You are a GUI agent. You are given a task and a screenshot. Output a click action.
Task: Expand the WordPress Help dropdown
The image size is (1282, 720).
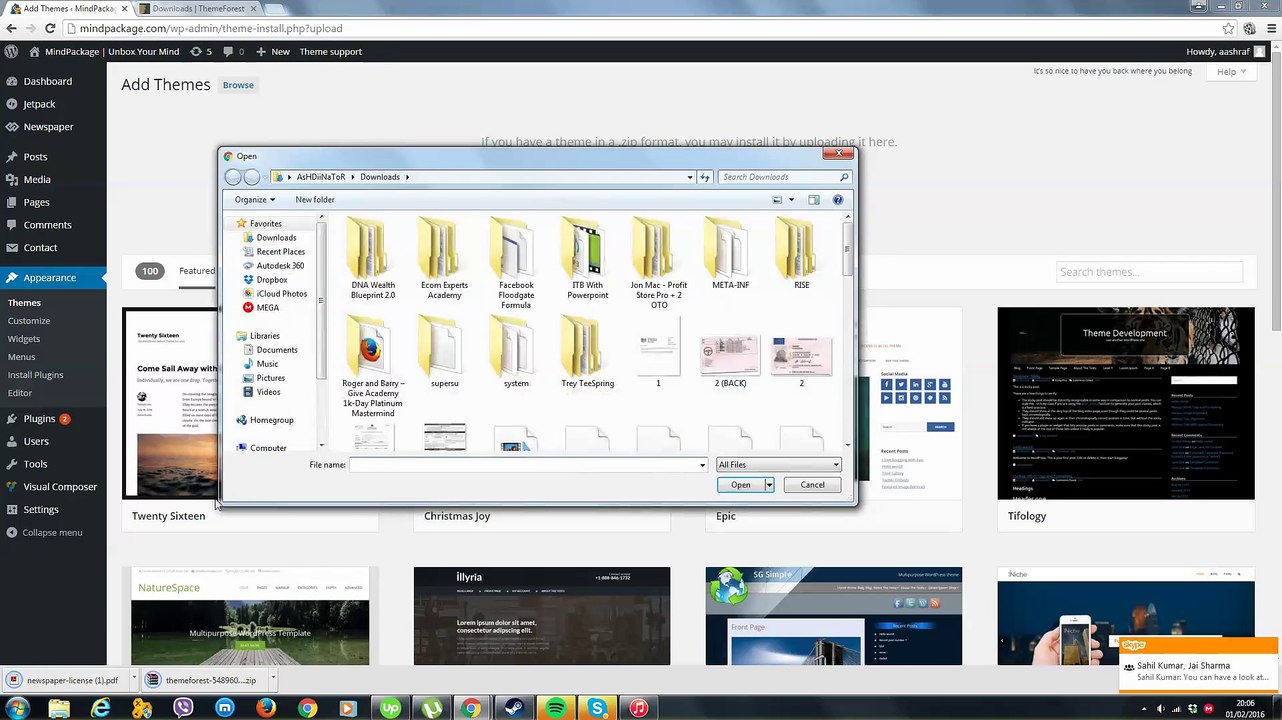1231,72
